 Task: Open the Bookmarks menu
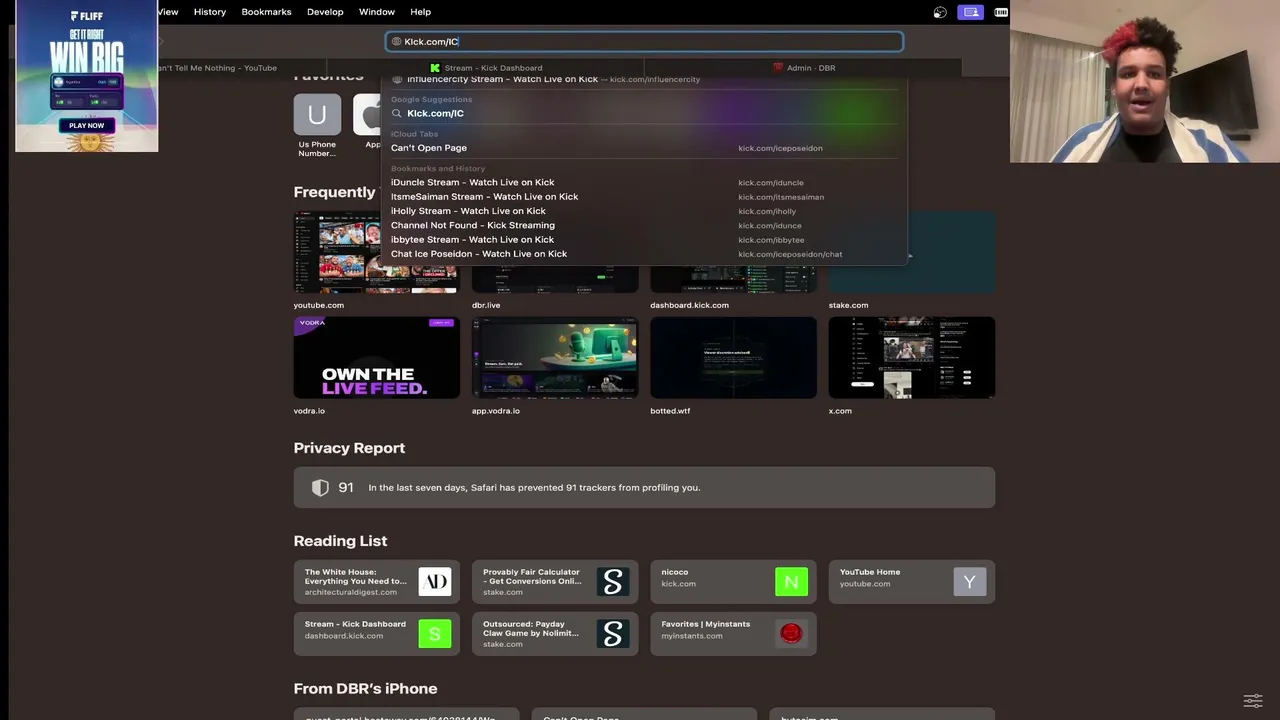266,12
